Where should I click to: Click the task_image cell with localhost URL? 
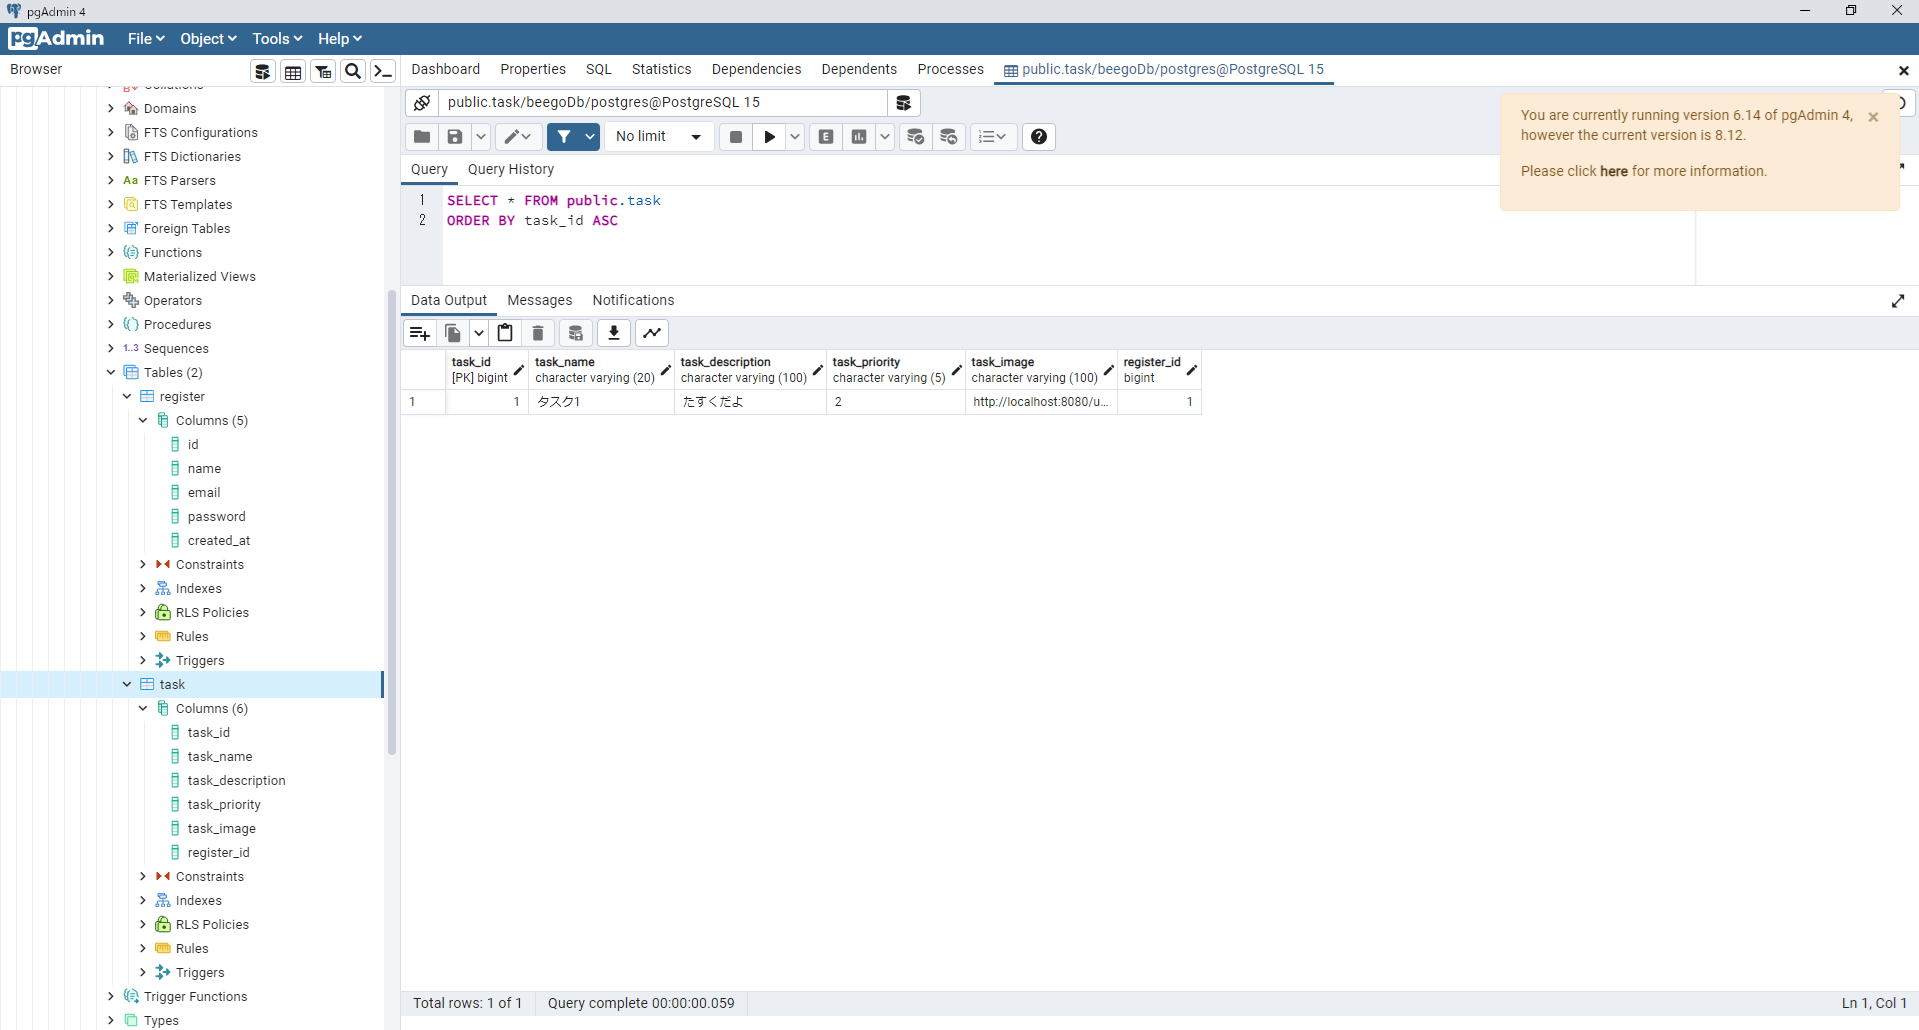point(1041,402)
